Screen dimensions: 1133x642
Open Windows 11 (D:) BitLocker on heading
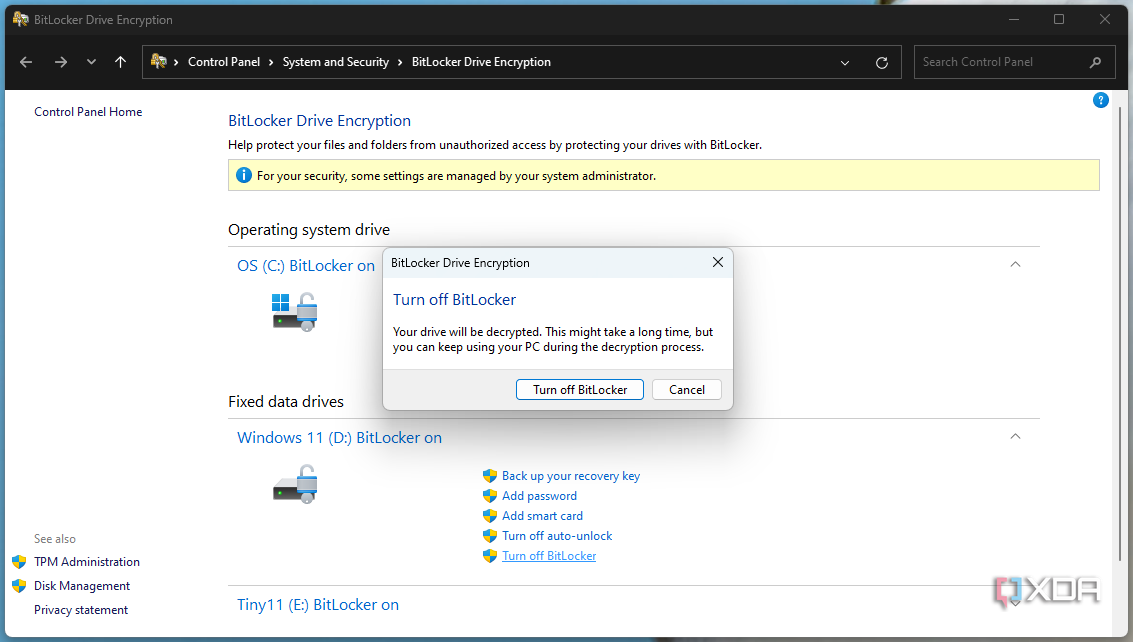340,438
